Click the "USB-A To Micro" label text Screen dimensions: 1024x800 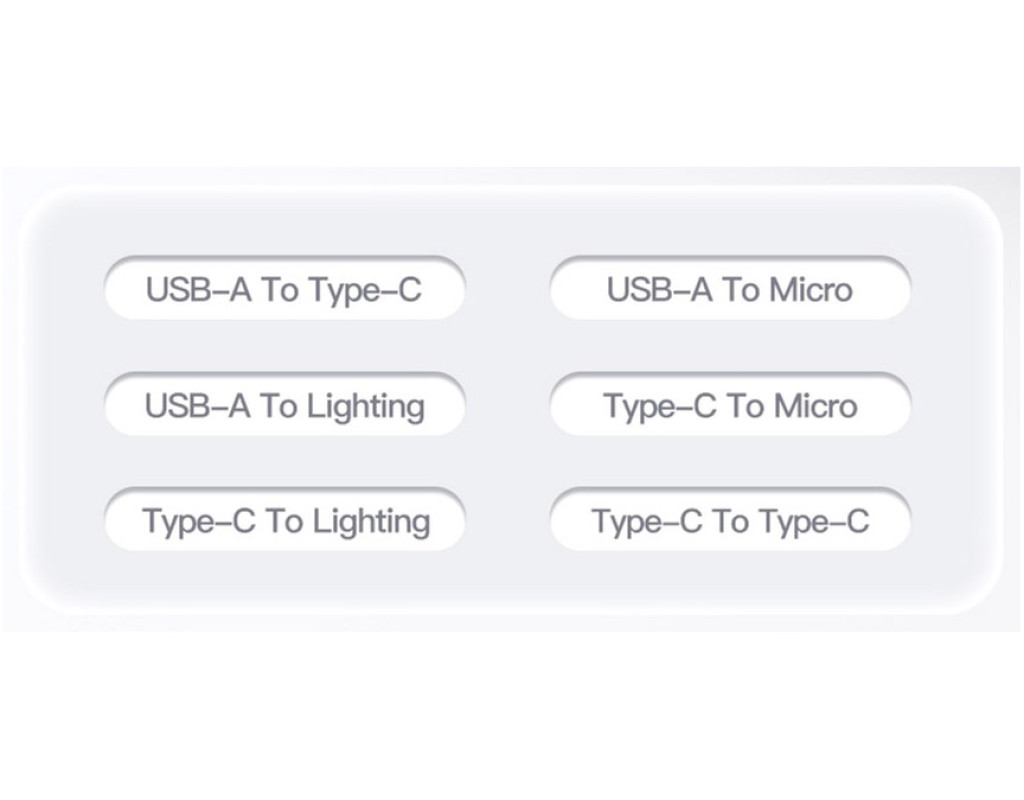tap(730, 290)
